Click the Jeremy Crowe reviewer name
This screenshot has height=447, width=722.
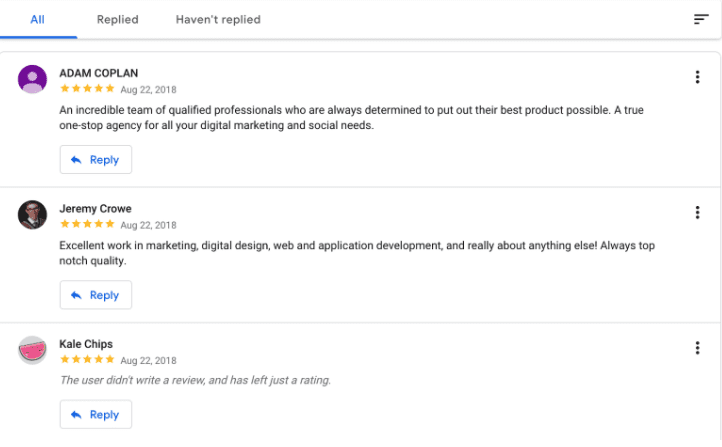click(x=95, y=209)
